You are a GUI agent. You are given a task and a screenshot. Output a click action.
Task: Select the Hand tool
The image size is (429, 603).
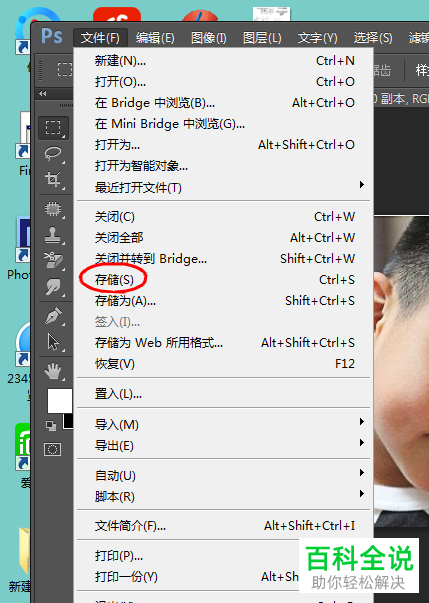(53, 371)
